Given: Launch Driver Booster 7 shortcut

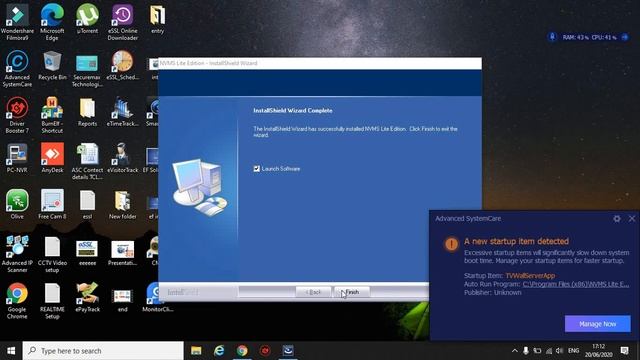Looking at the screenshot, I should (17, 115).
